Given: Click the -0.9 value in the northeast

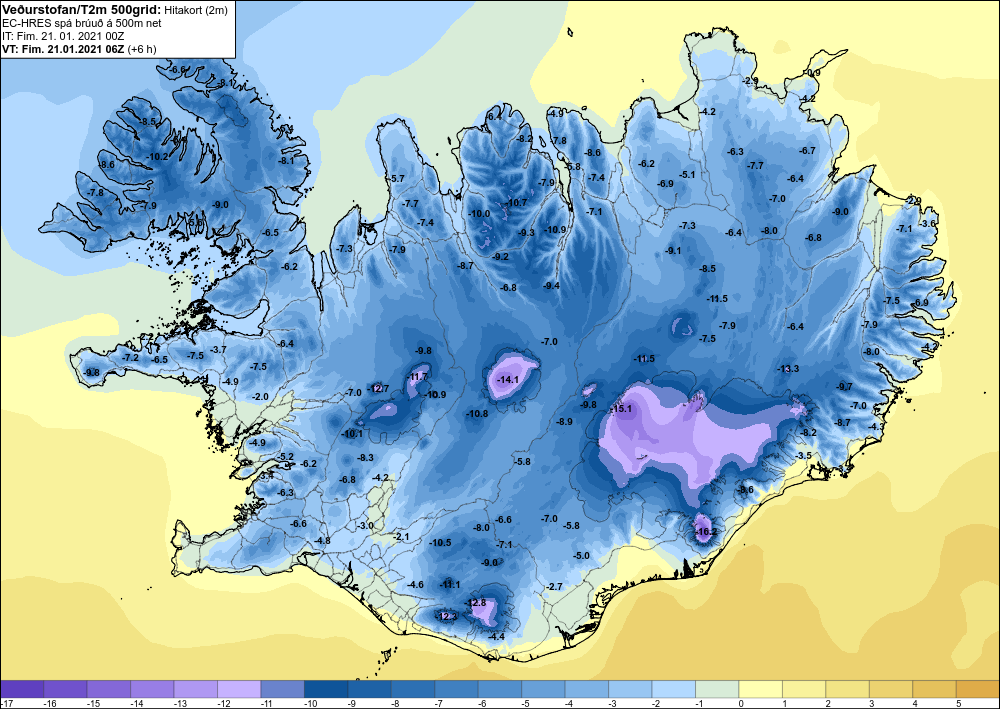Looking at the screenshot, I should click(813, 73).
